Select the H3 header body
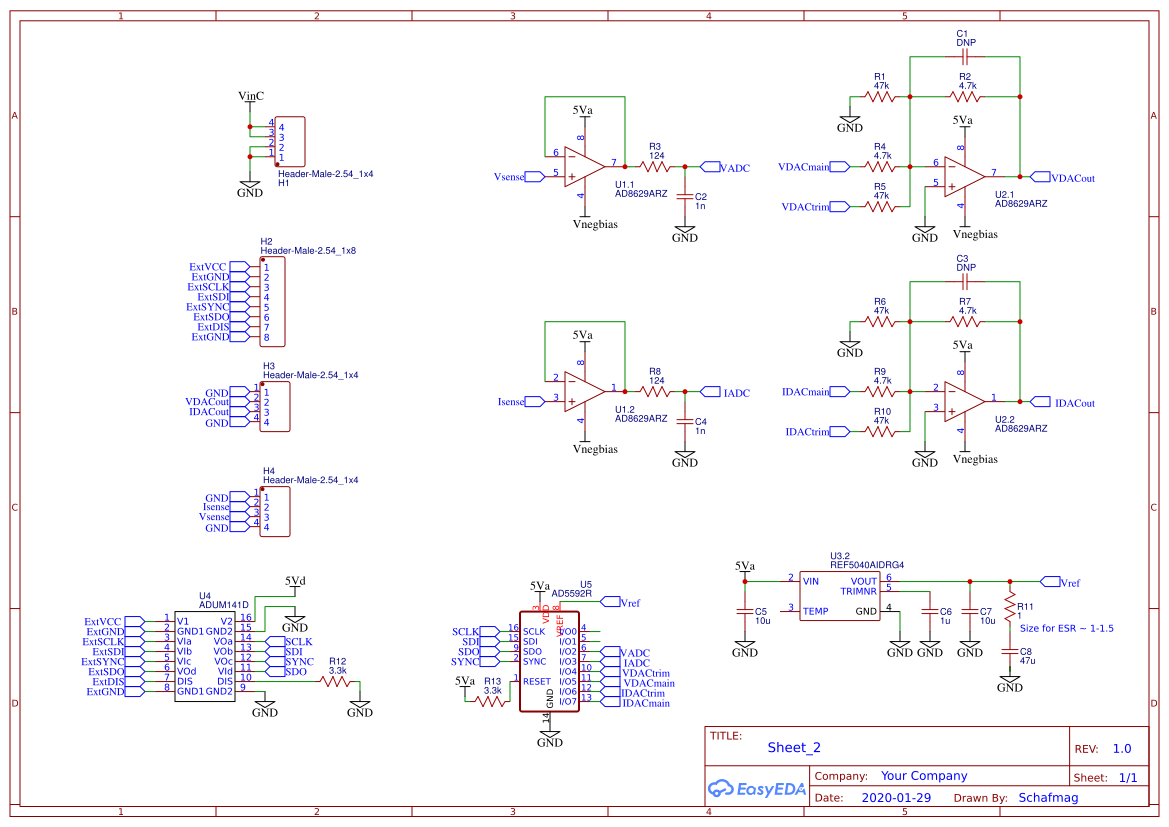The height and width of the screenshot is (827, 1169). pyautogui.click(x=274, y=406)
